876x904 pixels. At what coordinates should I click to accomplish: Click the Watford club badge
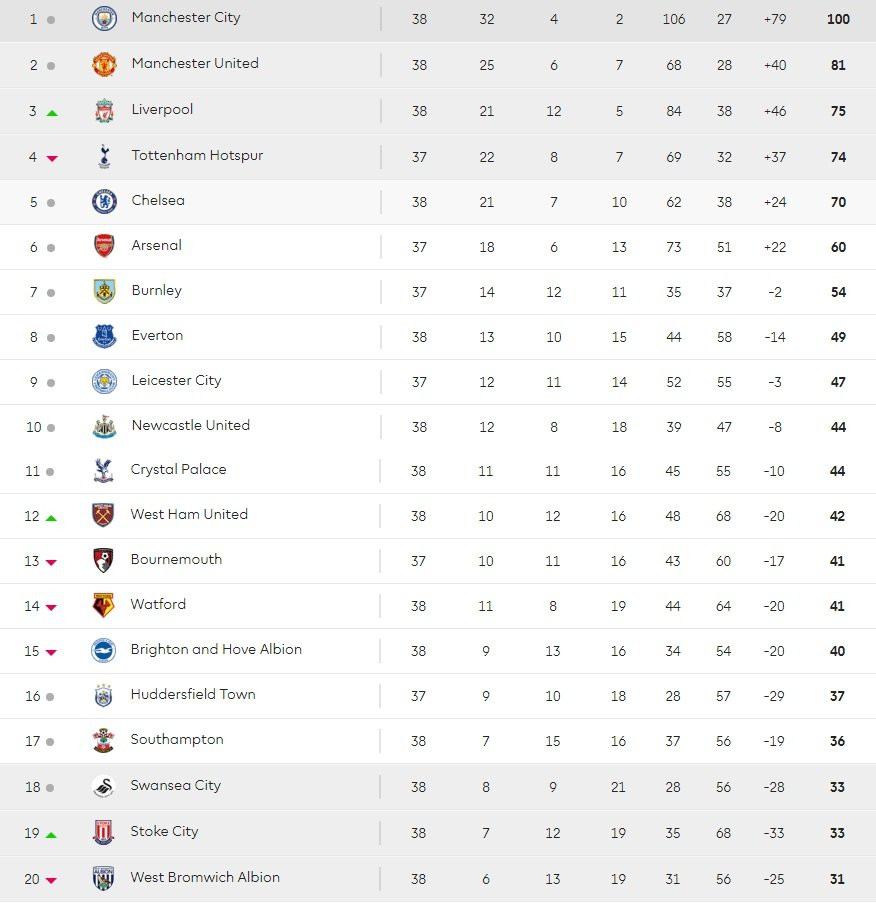point(104,605)
